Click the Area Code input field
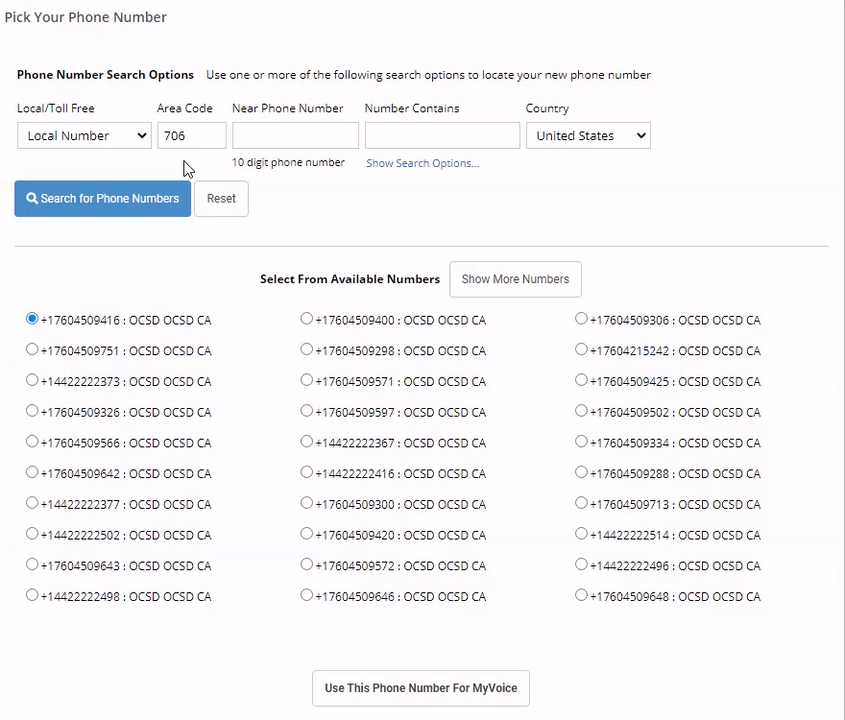Viewport: 845px width, 720px height. [191, 136]
